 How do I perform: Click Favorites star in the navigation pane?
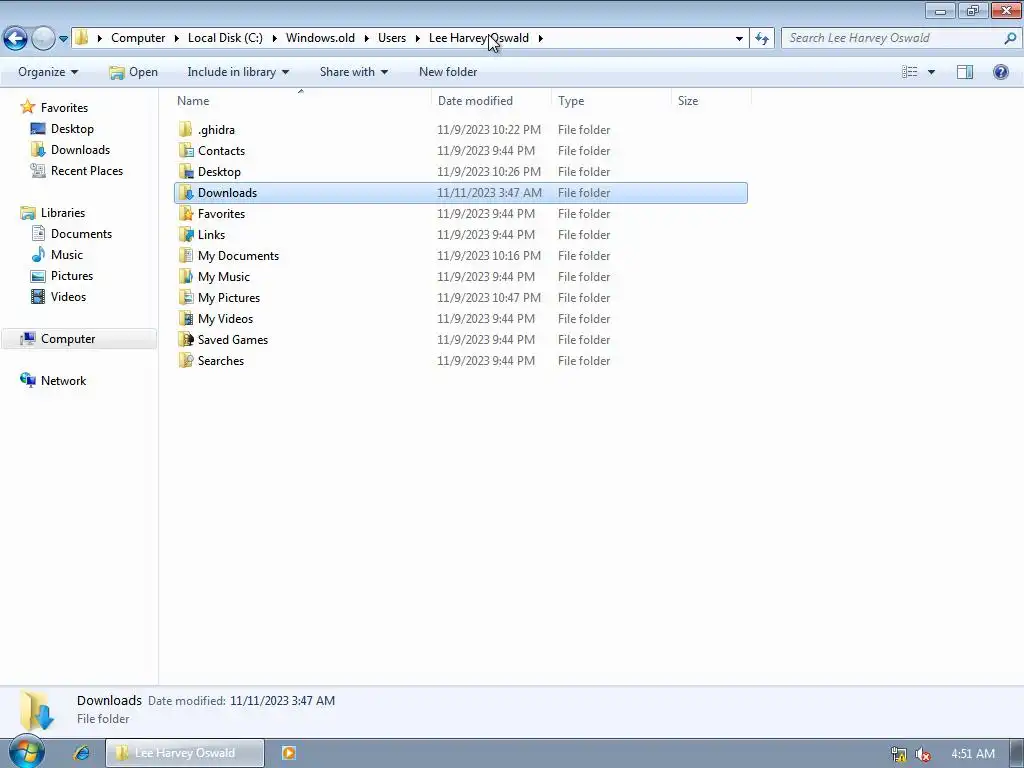click(x=27, y=107)
